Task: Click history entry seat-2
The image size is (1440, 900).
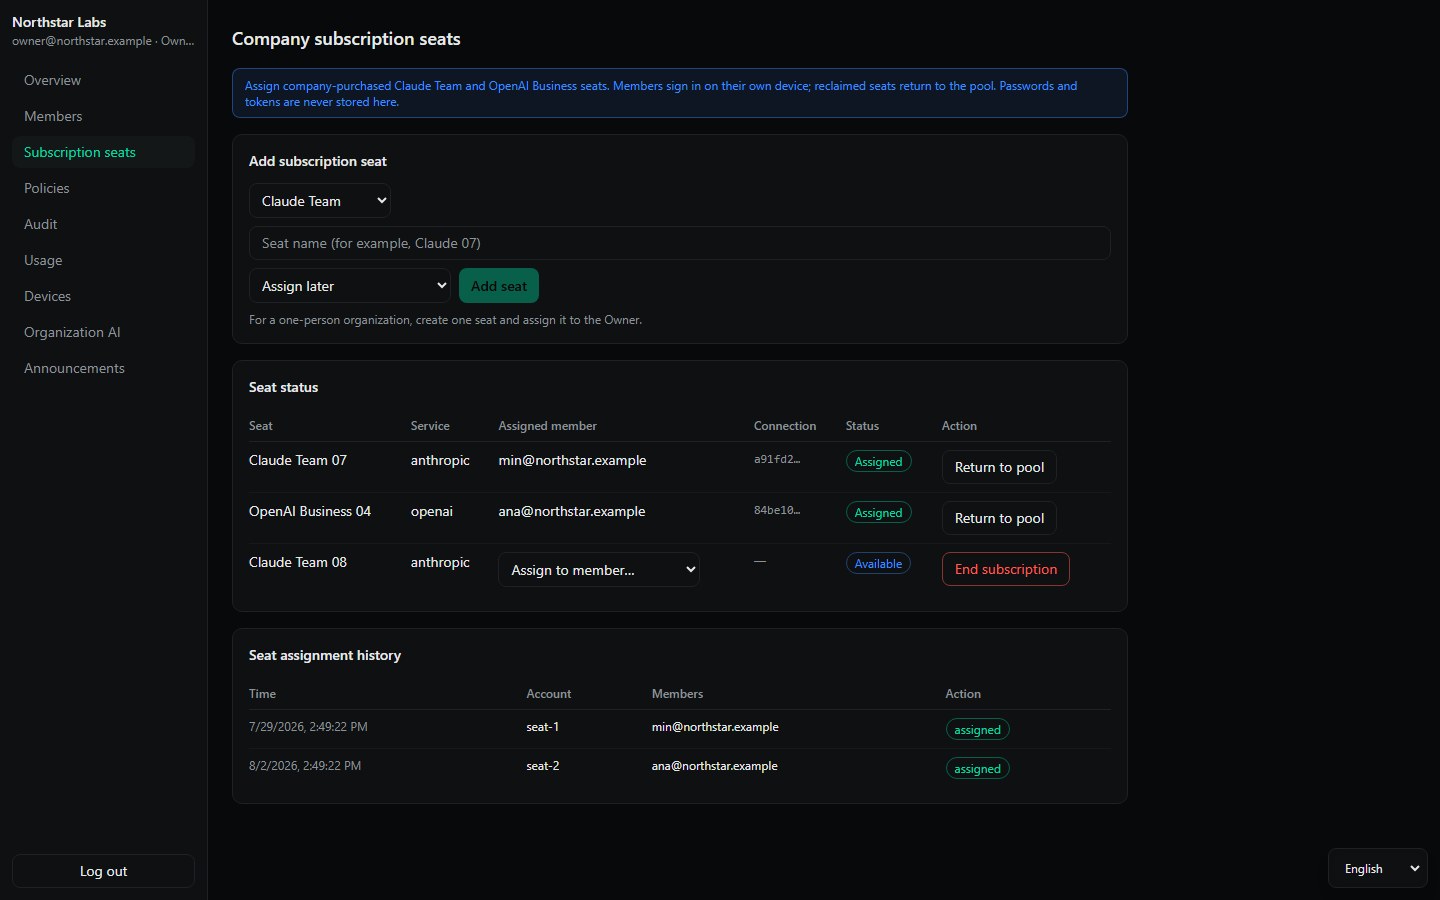Action: pyautogui.click(x=543, y=766)
